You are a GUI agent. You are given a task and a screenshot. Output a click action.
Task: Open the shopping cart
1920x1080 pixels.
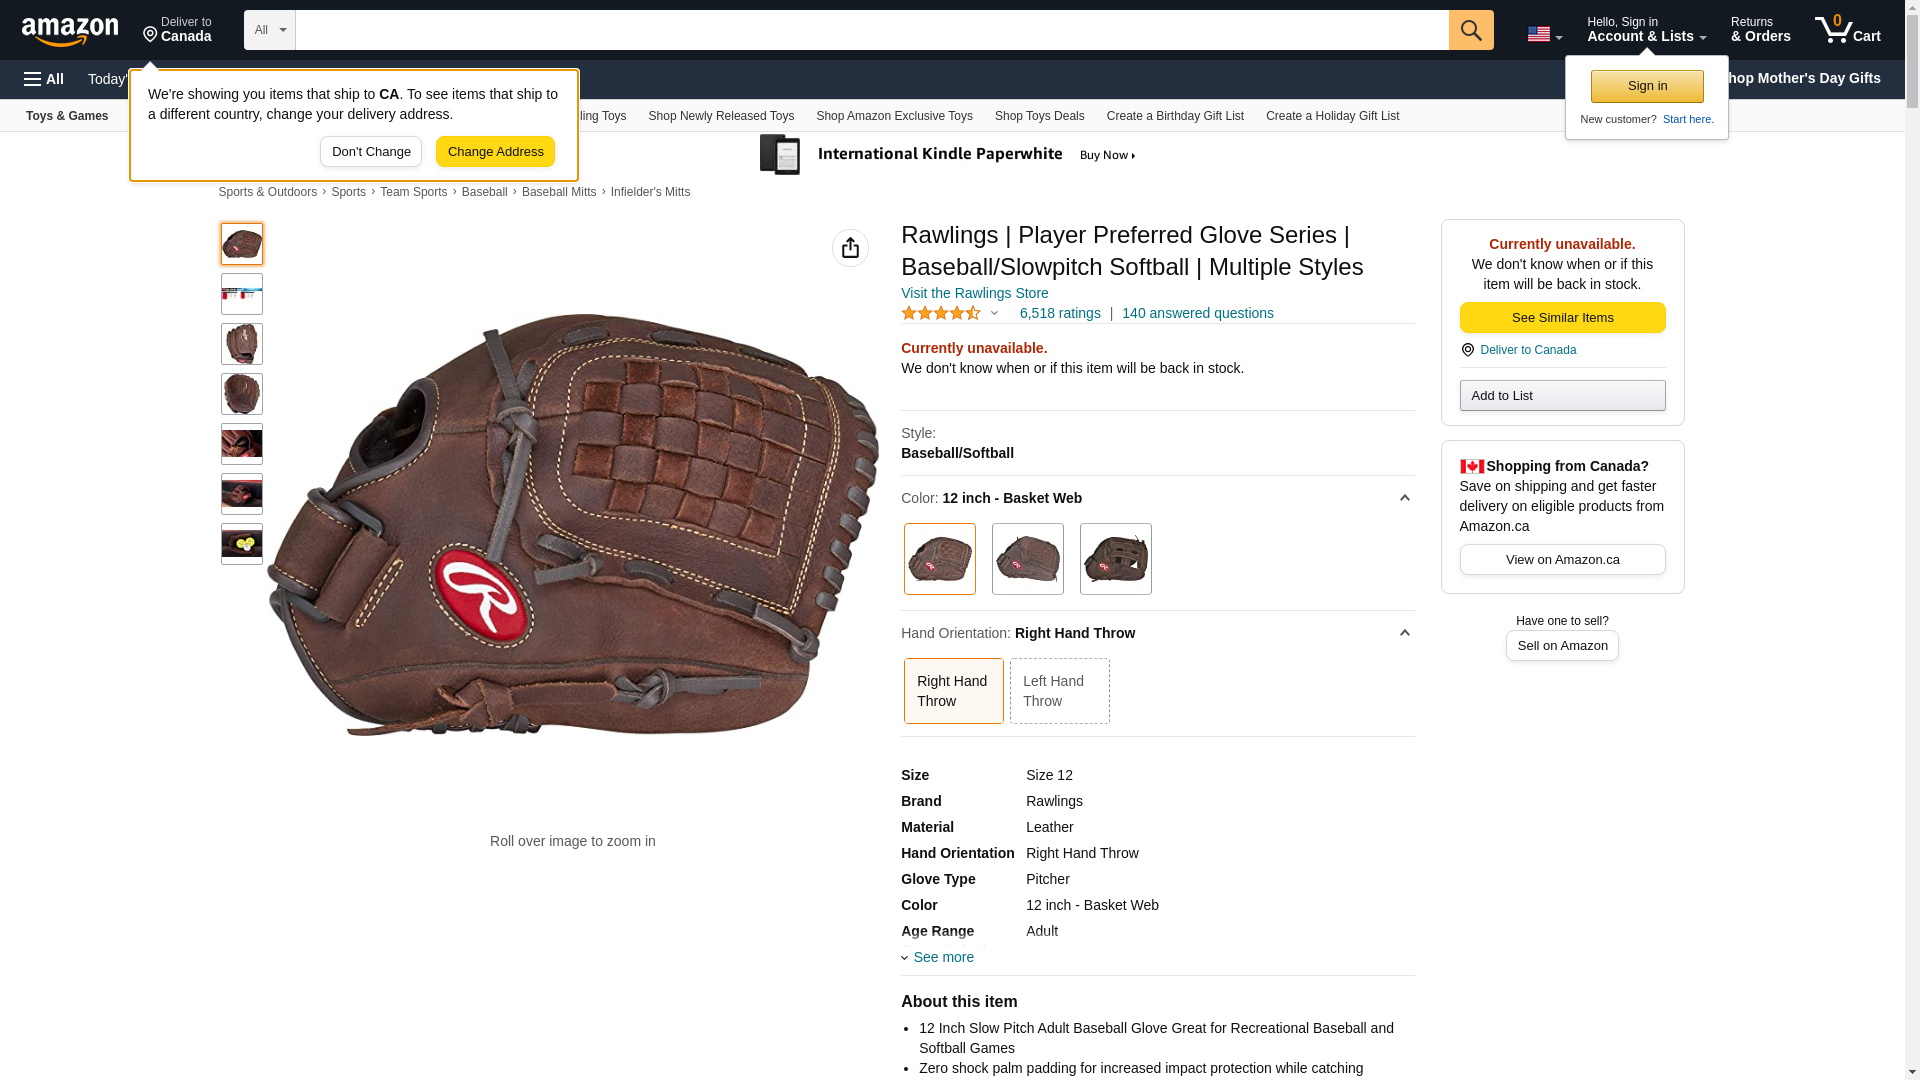point(1847,30)
